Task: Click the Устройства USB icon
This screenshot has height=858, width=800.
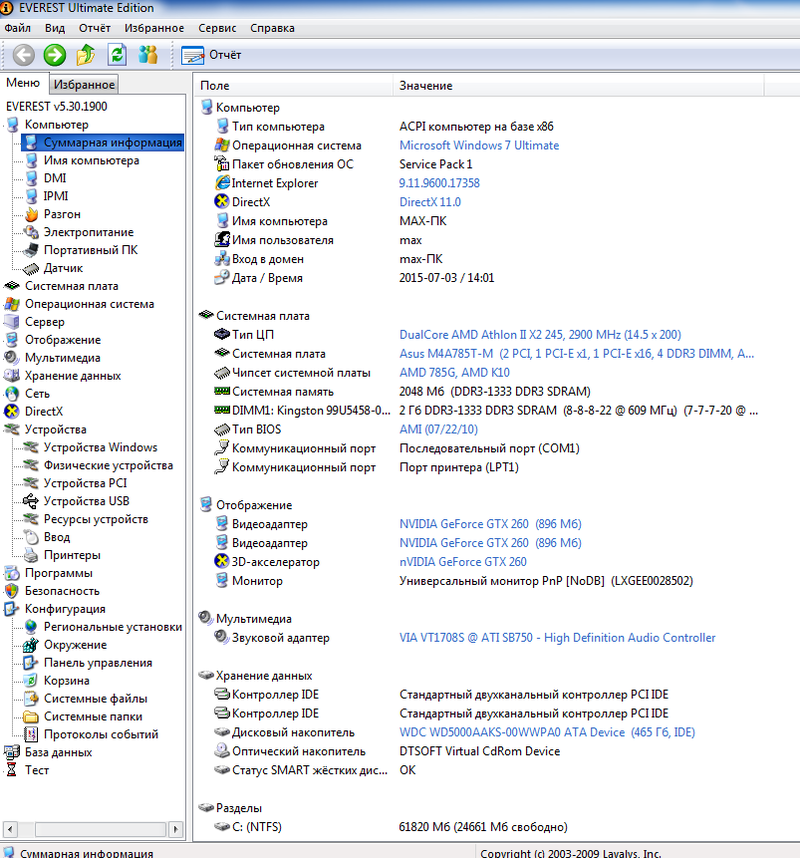Action: [31, 501]
